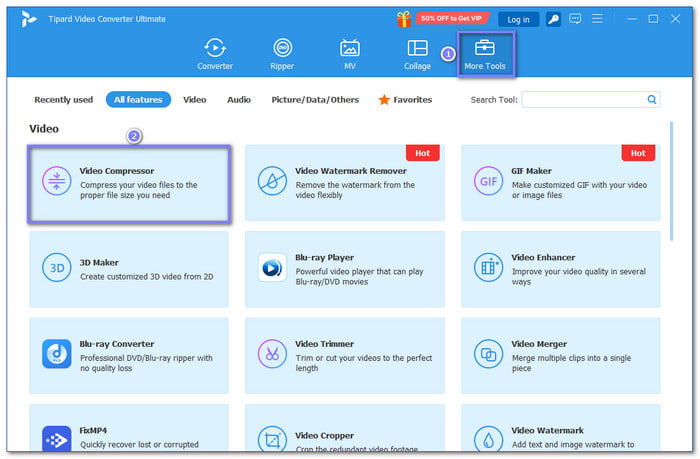
Task: Open the Blu-ray Converter tool
Action: coord(129,354)
